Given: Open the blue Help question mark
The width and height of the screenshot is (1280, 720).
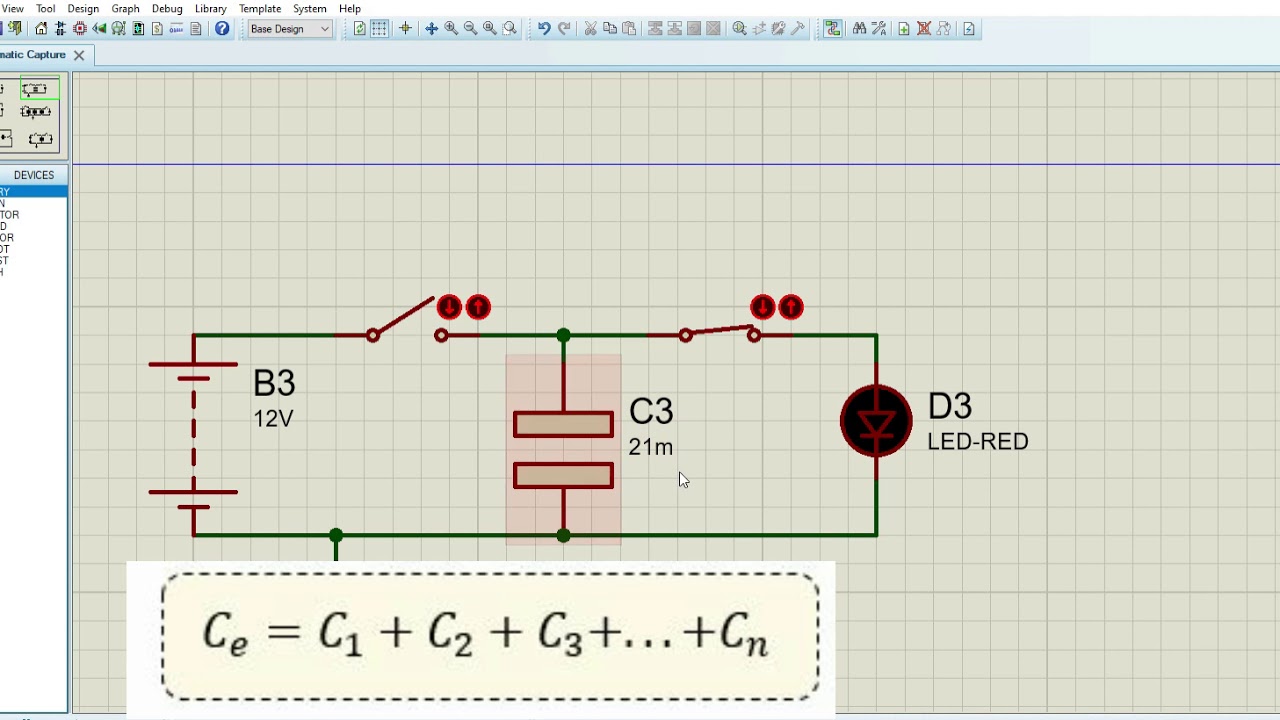Looking at the screenshot, I should click(x=222, y=29).
